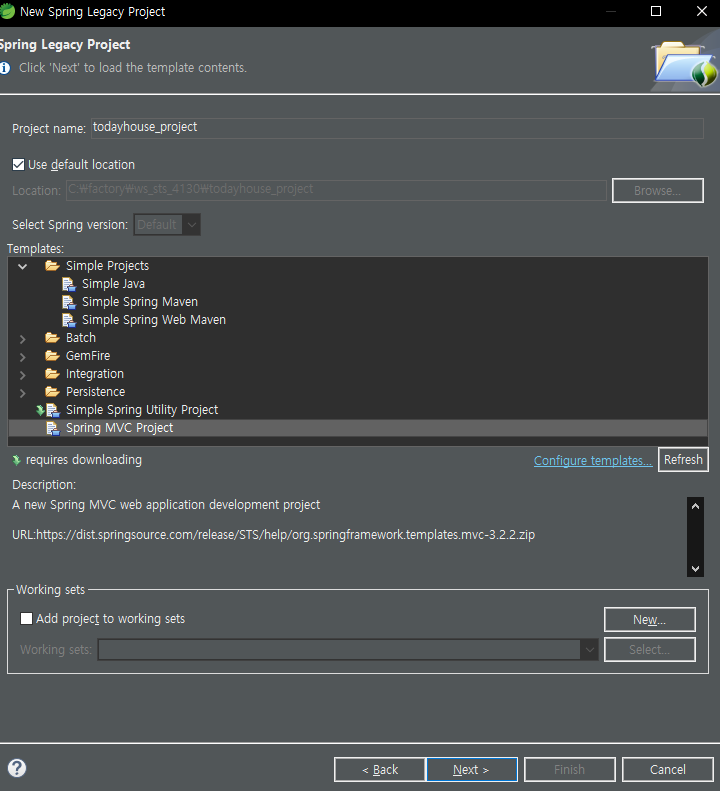Open the Working sets combo box
Image resolution: width=720 pixels, height=791 pixels.
pyautogui.click(x=348, y=650)
